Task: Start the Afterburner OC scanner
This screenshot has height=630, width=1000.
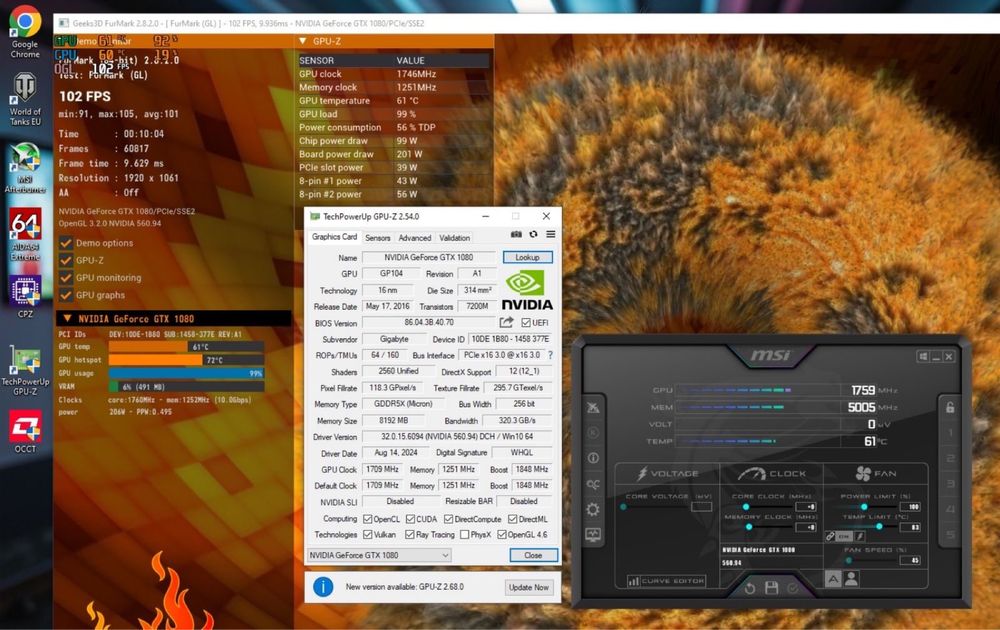Action: tap(593, 484)
